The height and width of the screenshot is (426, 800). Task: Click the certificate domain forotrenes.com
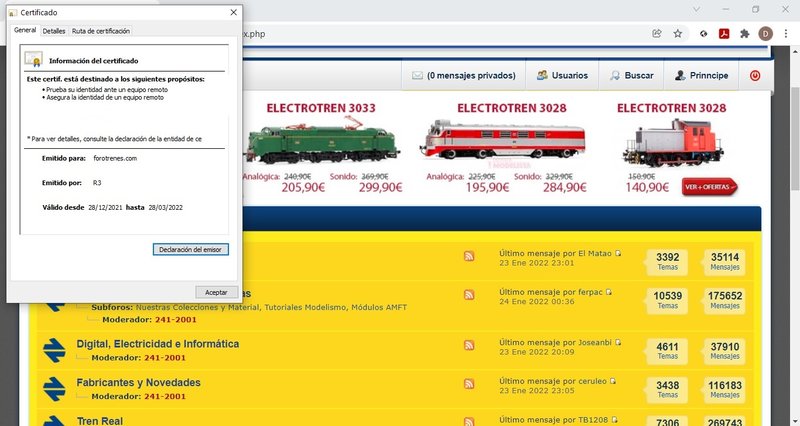115,158
